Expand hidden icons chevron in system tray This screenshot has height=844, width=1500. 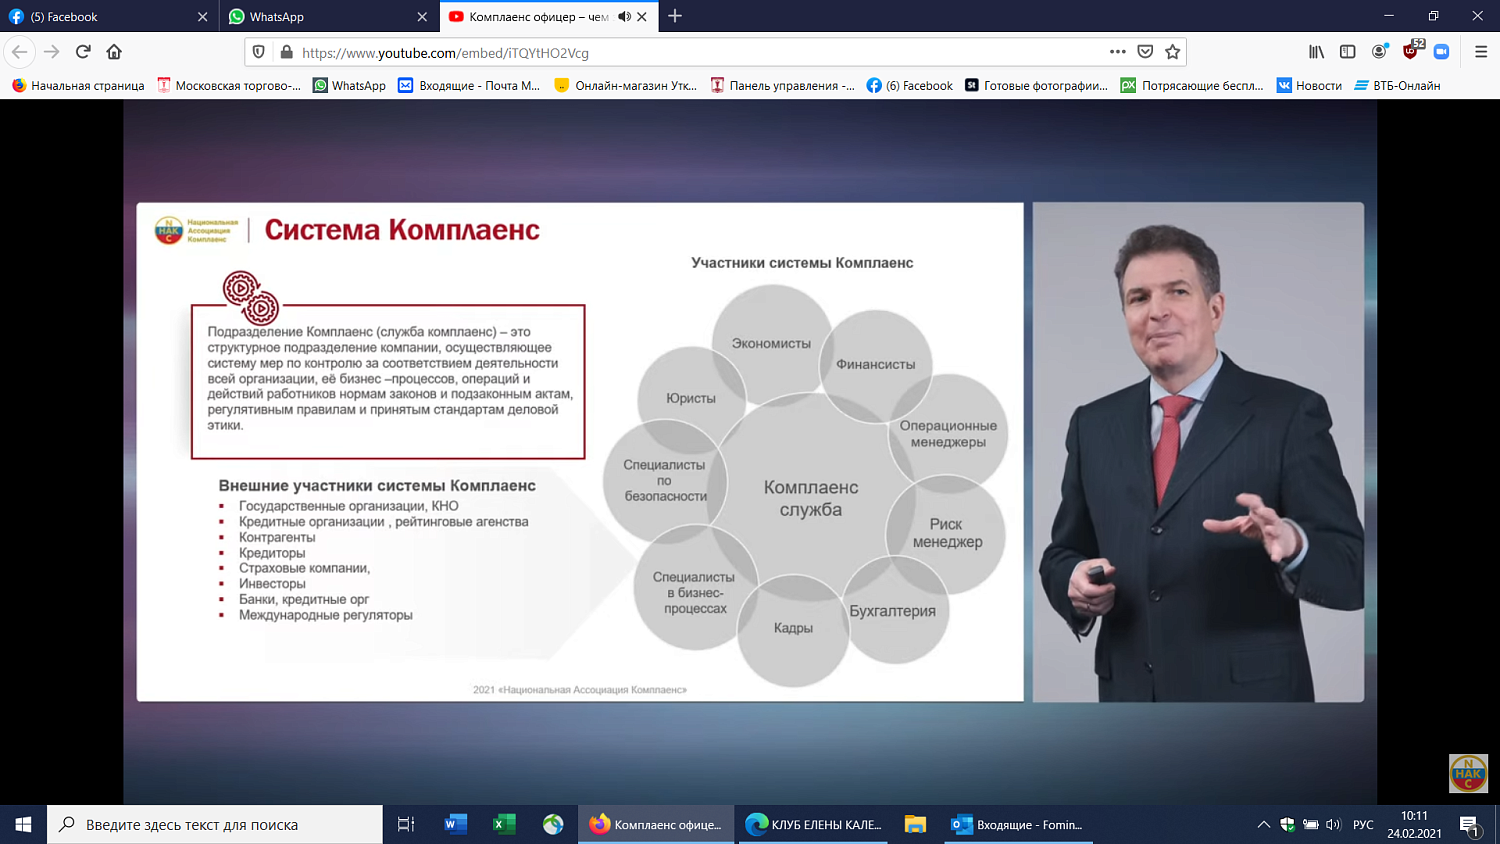click(1264, 824)
